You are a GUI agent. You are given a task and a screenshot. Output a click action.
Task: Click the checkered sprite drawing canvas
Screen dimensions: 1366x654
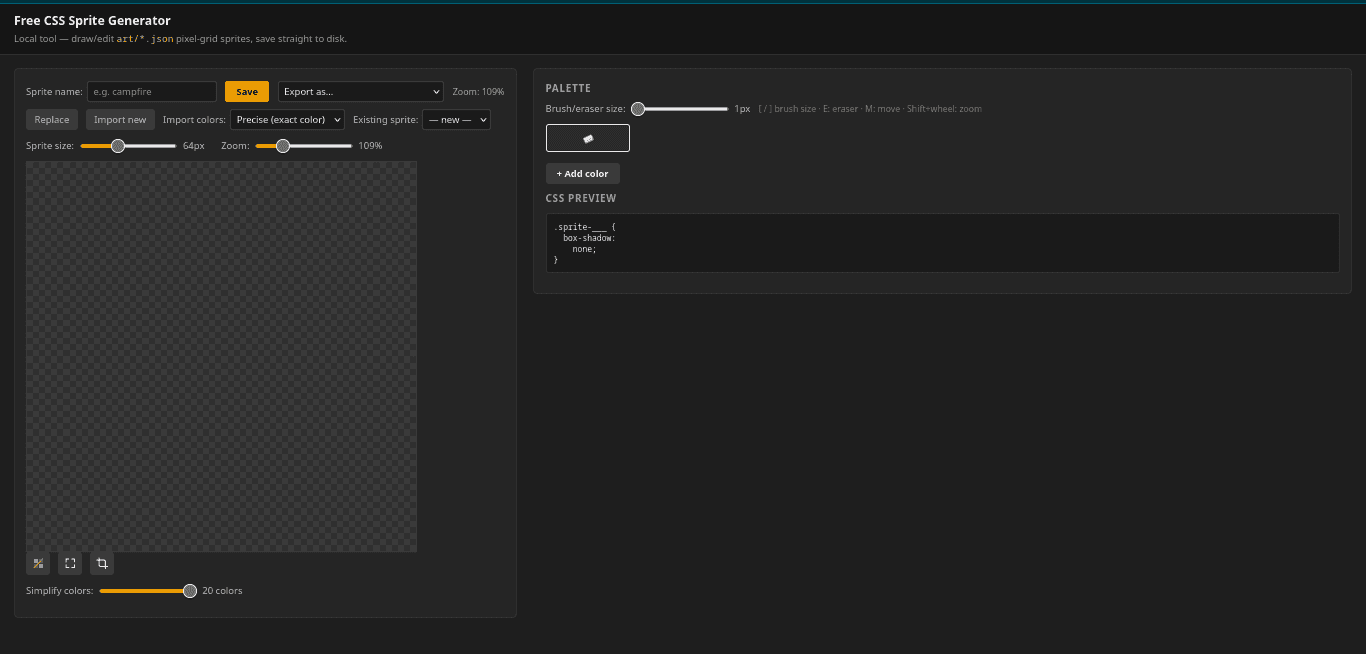click(221, 357)
